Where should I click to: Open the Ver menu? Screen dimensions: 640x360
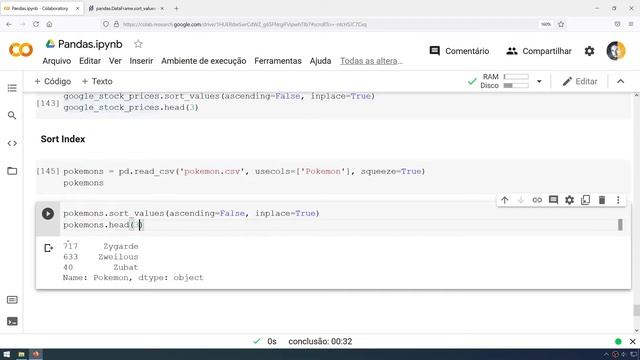tap(115, 61)
